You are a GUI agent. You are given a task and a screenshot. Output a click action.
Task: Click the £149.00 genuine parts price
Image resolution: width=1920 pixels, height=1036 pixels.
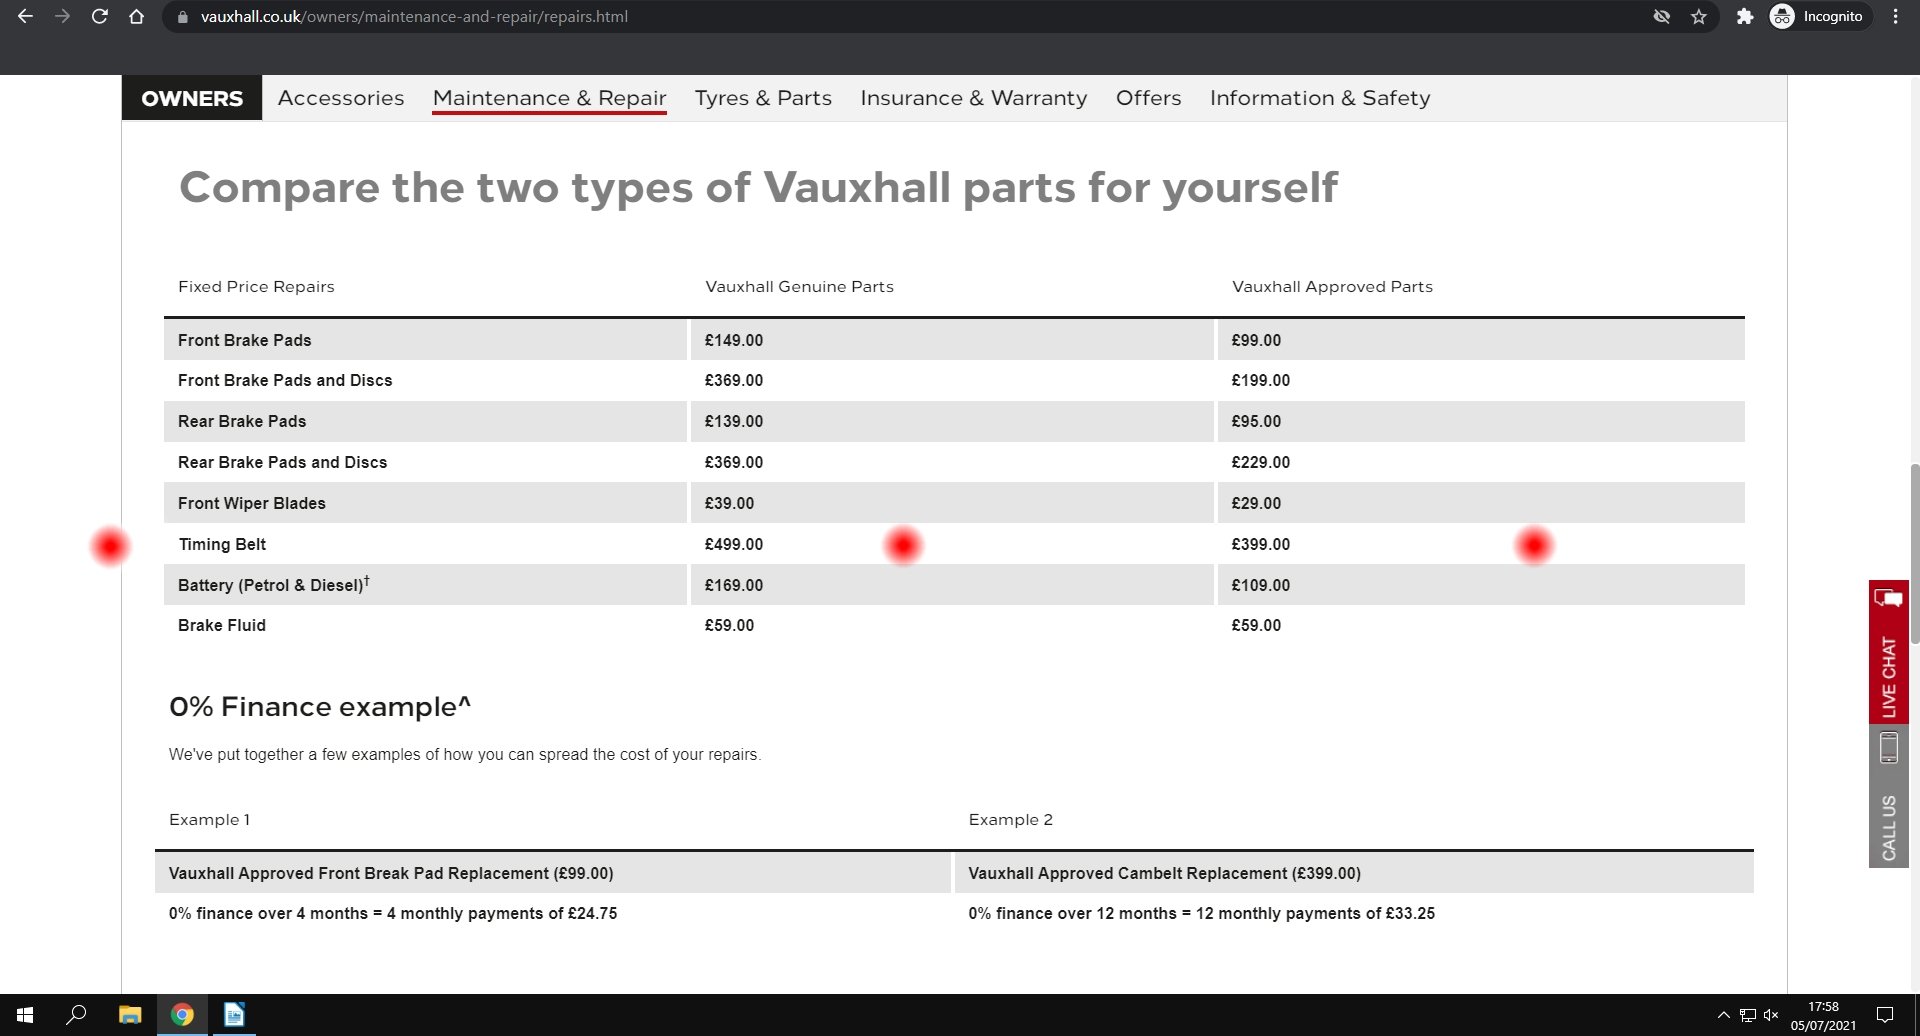(x=734, y=340)
